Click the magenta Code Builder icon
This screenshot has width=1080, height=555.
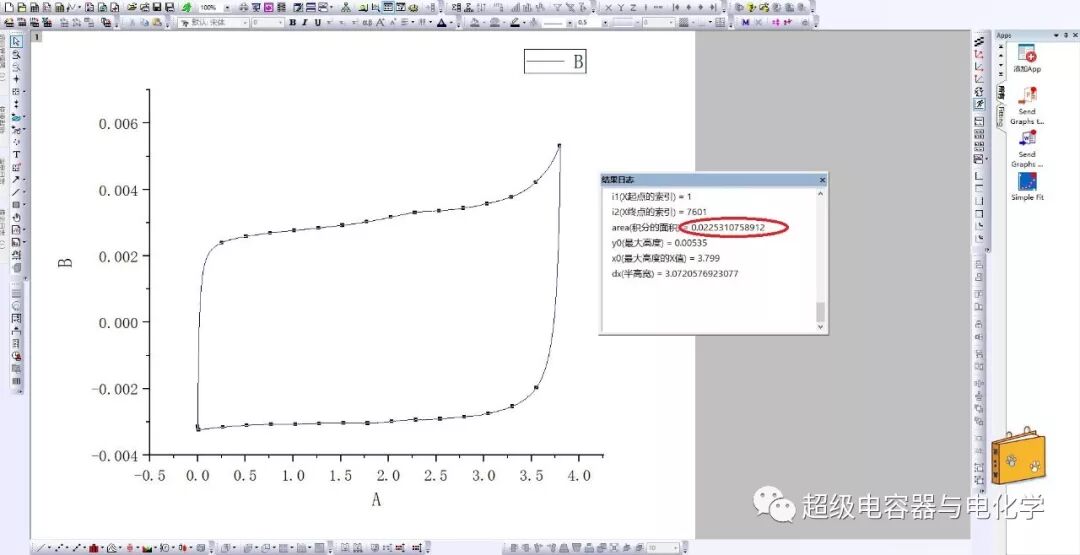[267, 8]
